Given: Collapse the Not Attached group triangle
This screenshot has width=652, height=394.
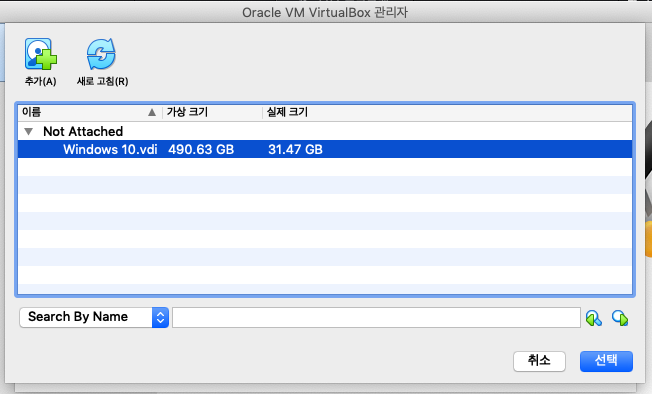Looking at the screenshot, I should tap(28, 132).
